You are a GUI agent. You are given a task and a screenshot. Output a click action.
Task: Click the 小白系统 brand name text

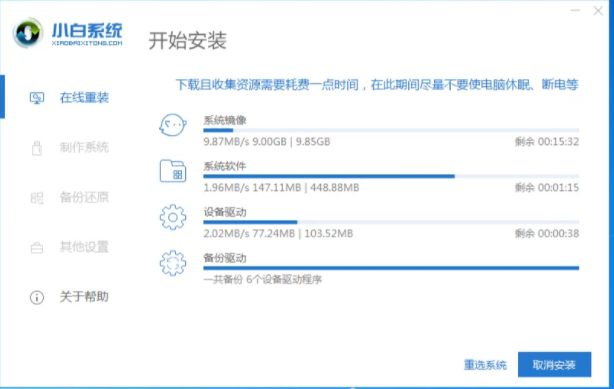click(x=87, y=31)
